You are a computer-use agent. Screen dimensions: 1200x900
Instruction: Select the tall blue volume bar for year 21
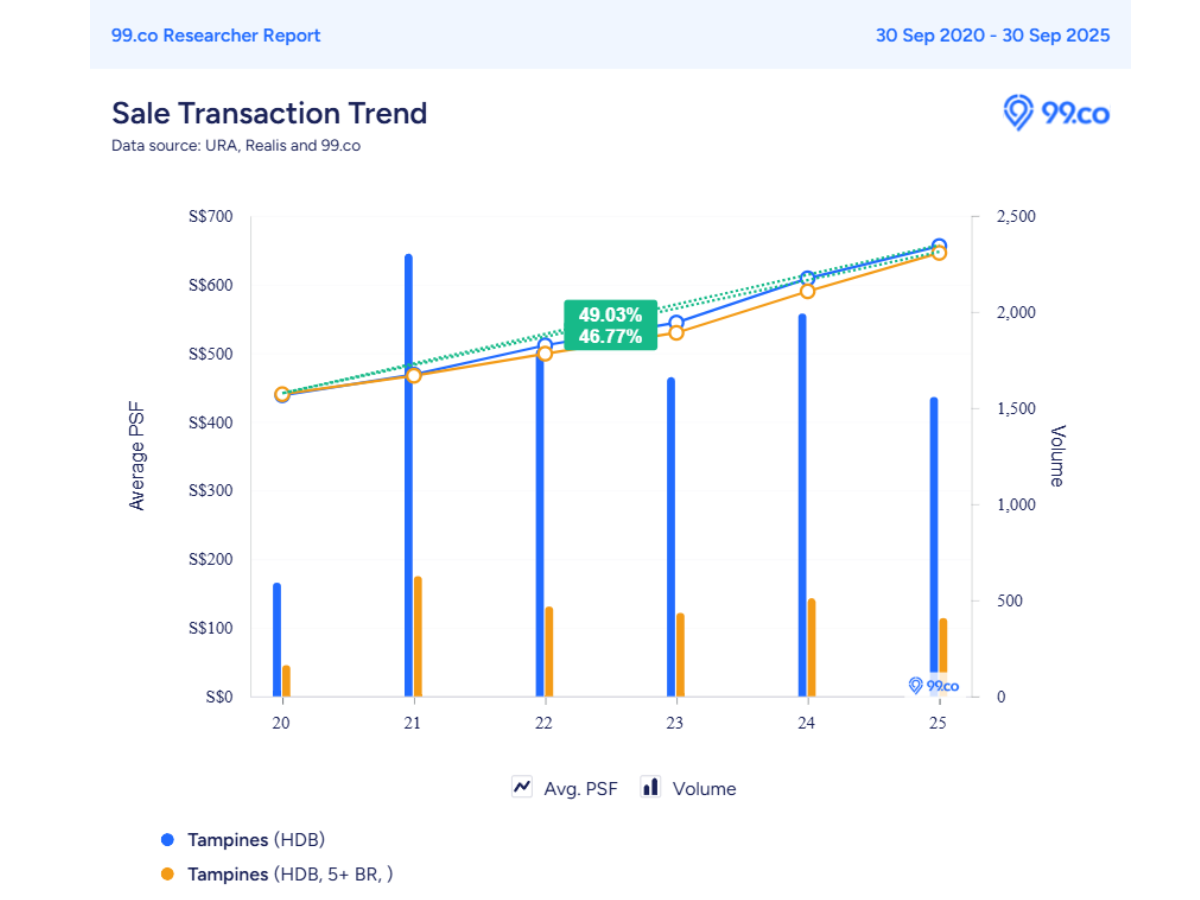pyautogui.click(x=408, y=480)
